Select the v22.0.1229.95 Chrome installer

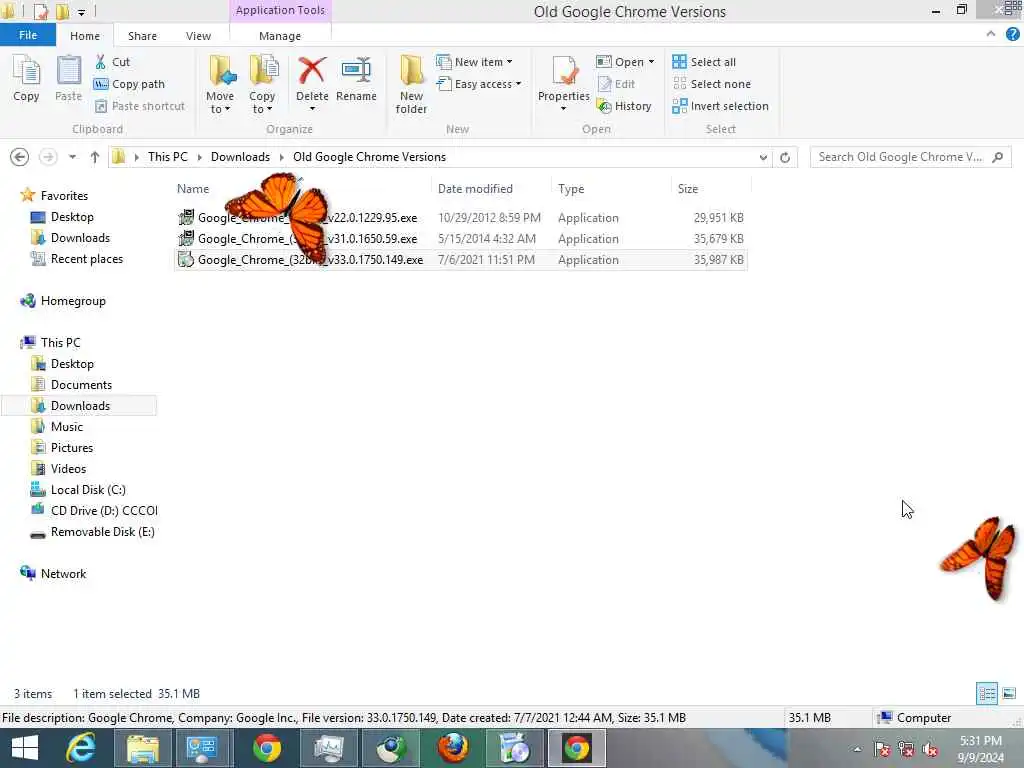[460, 217]
